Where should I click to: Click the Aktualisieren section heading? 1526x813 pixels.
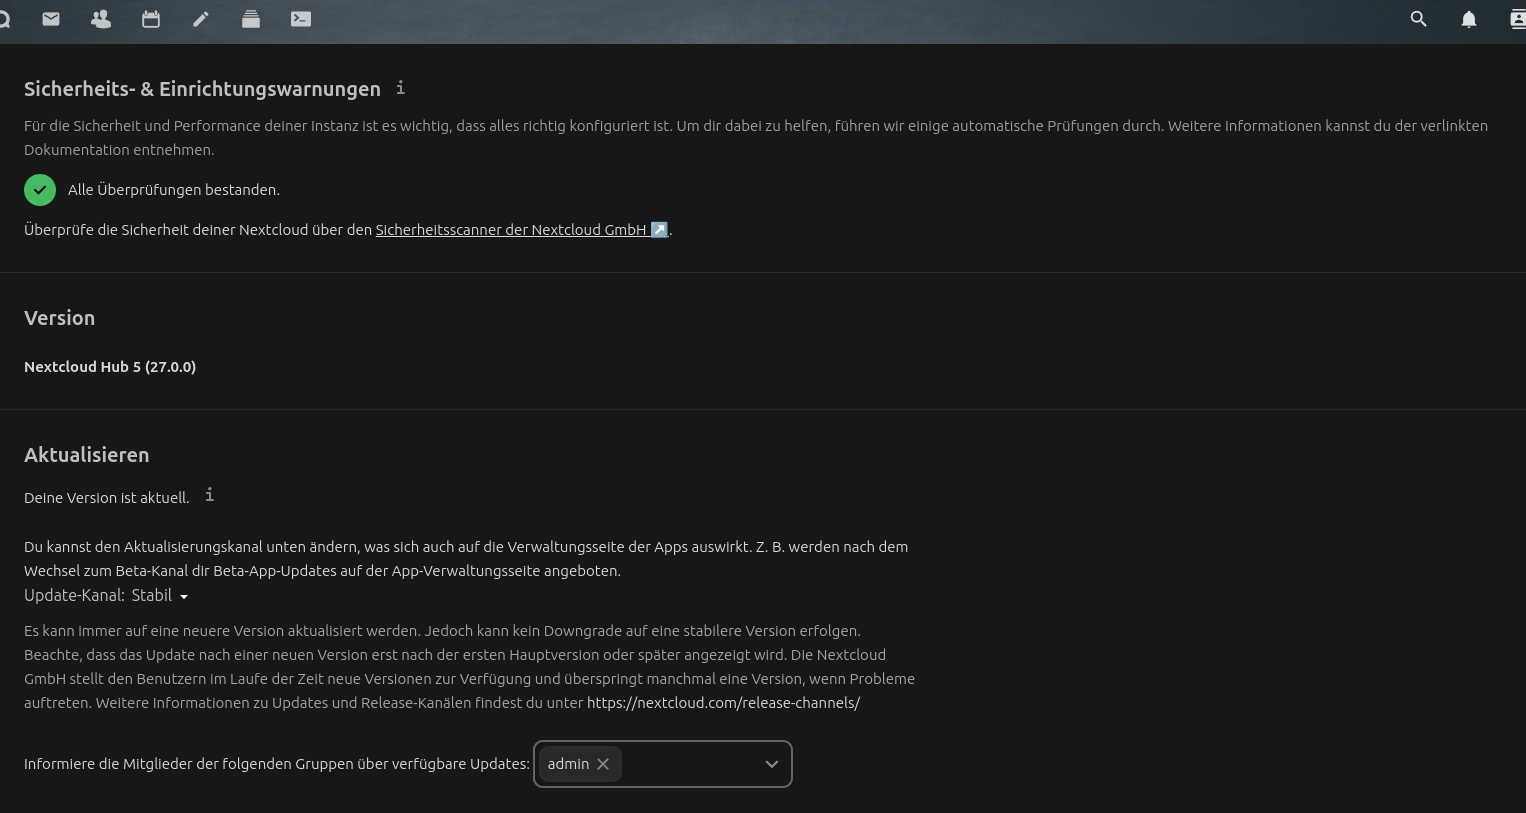point(87,455)
